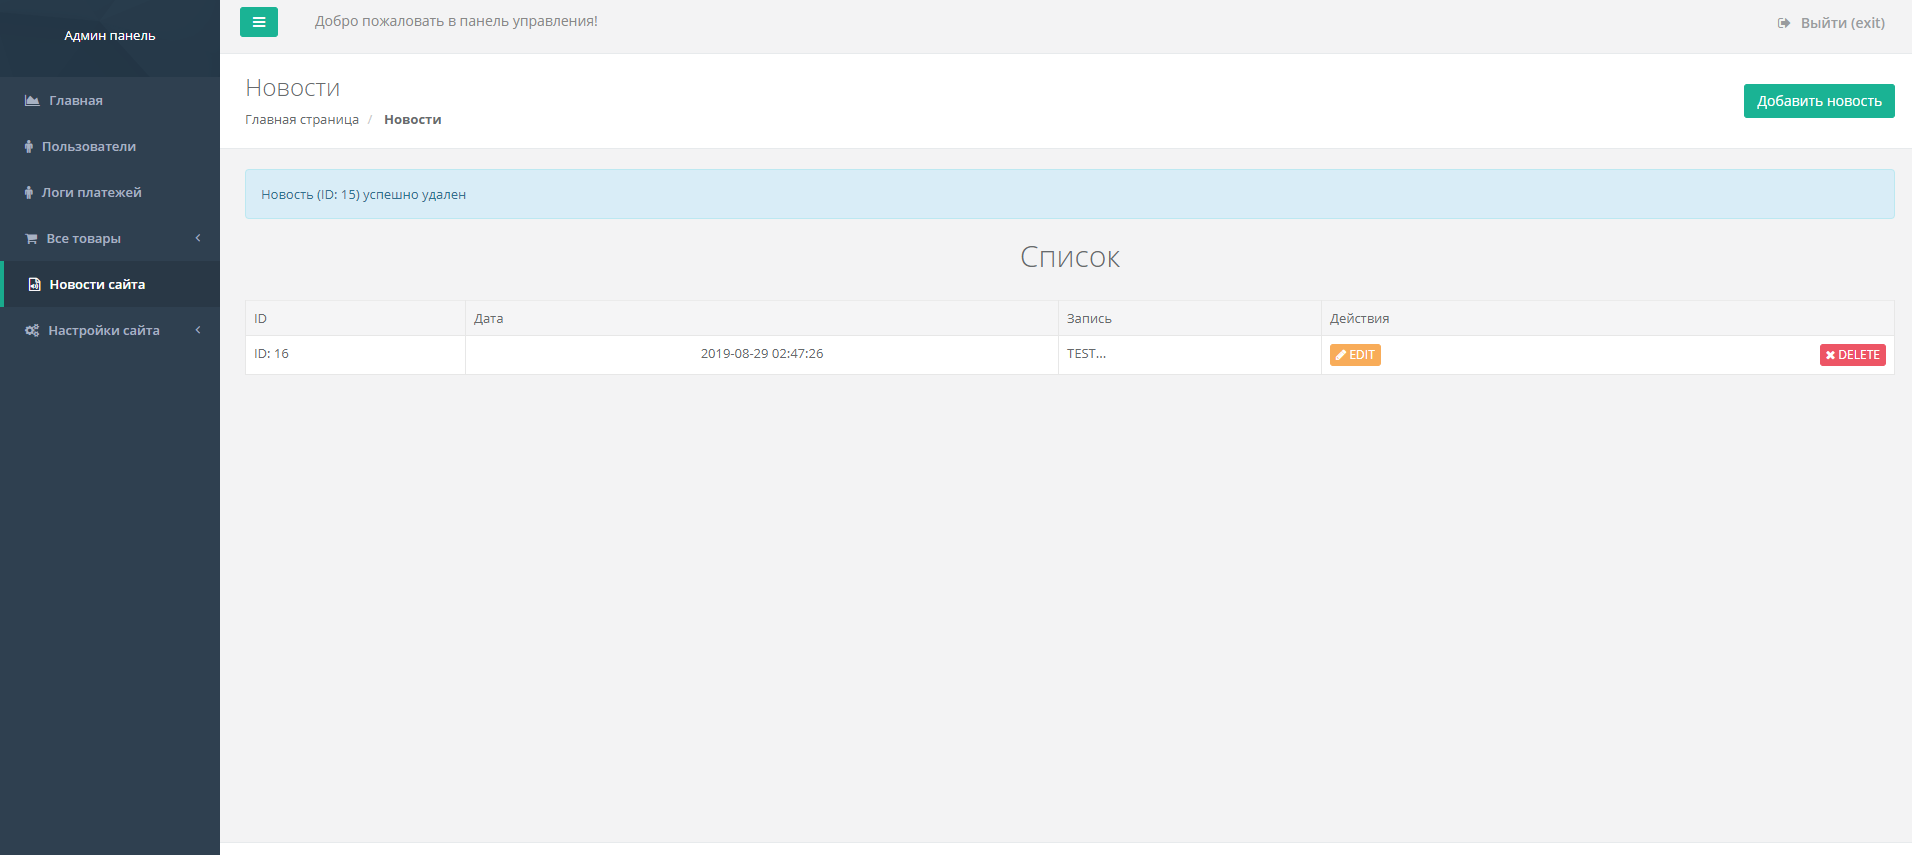
Task: Click the chart icon beside Главная
Action: click(x=32, y=101)
